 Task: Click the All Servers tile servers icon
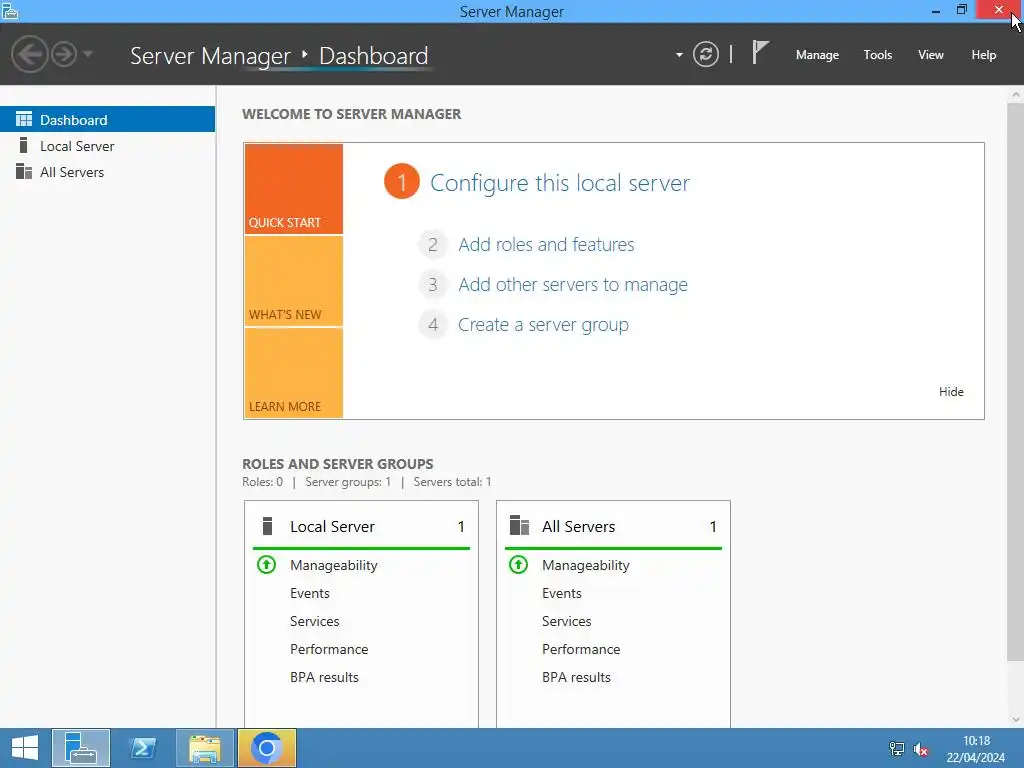pyautogui.click(x=519, y=525)
